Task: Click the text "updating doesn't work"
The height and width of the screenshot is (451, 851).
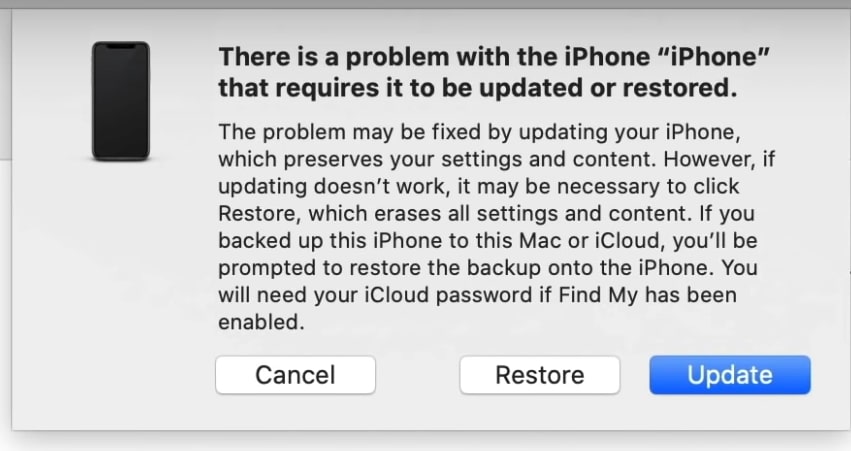Action: 320,187
